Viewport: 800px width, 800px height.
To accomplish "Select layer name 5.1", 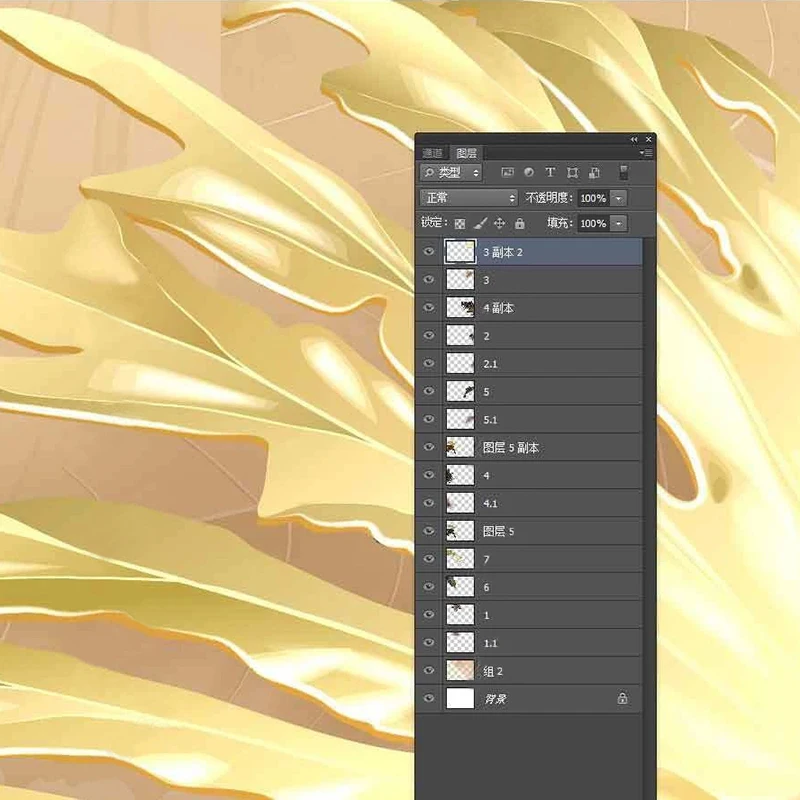I will [x=490, y=420].
